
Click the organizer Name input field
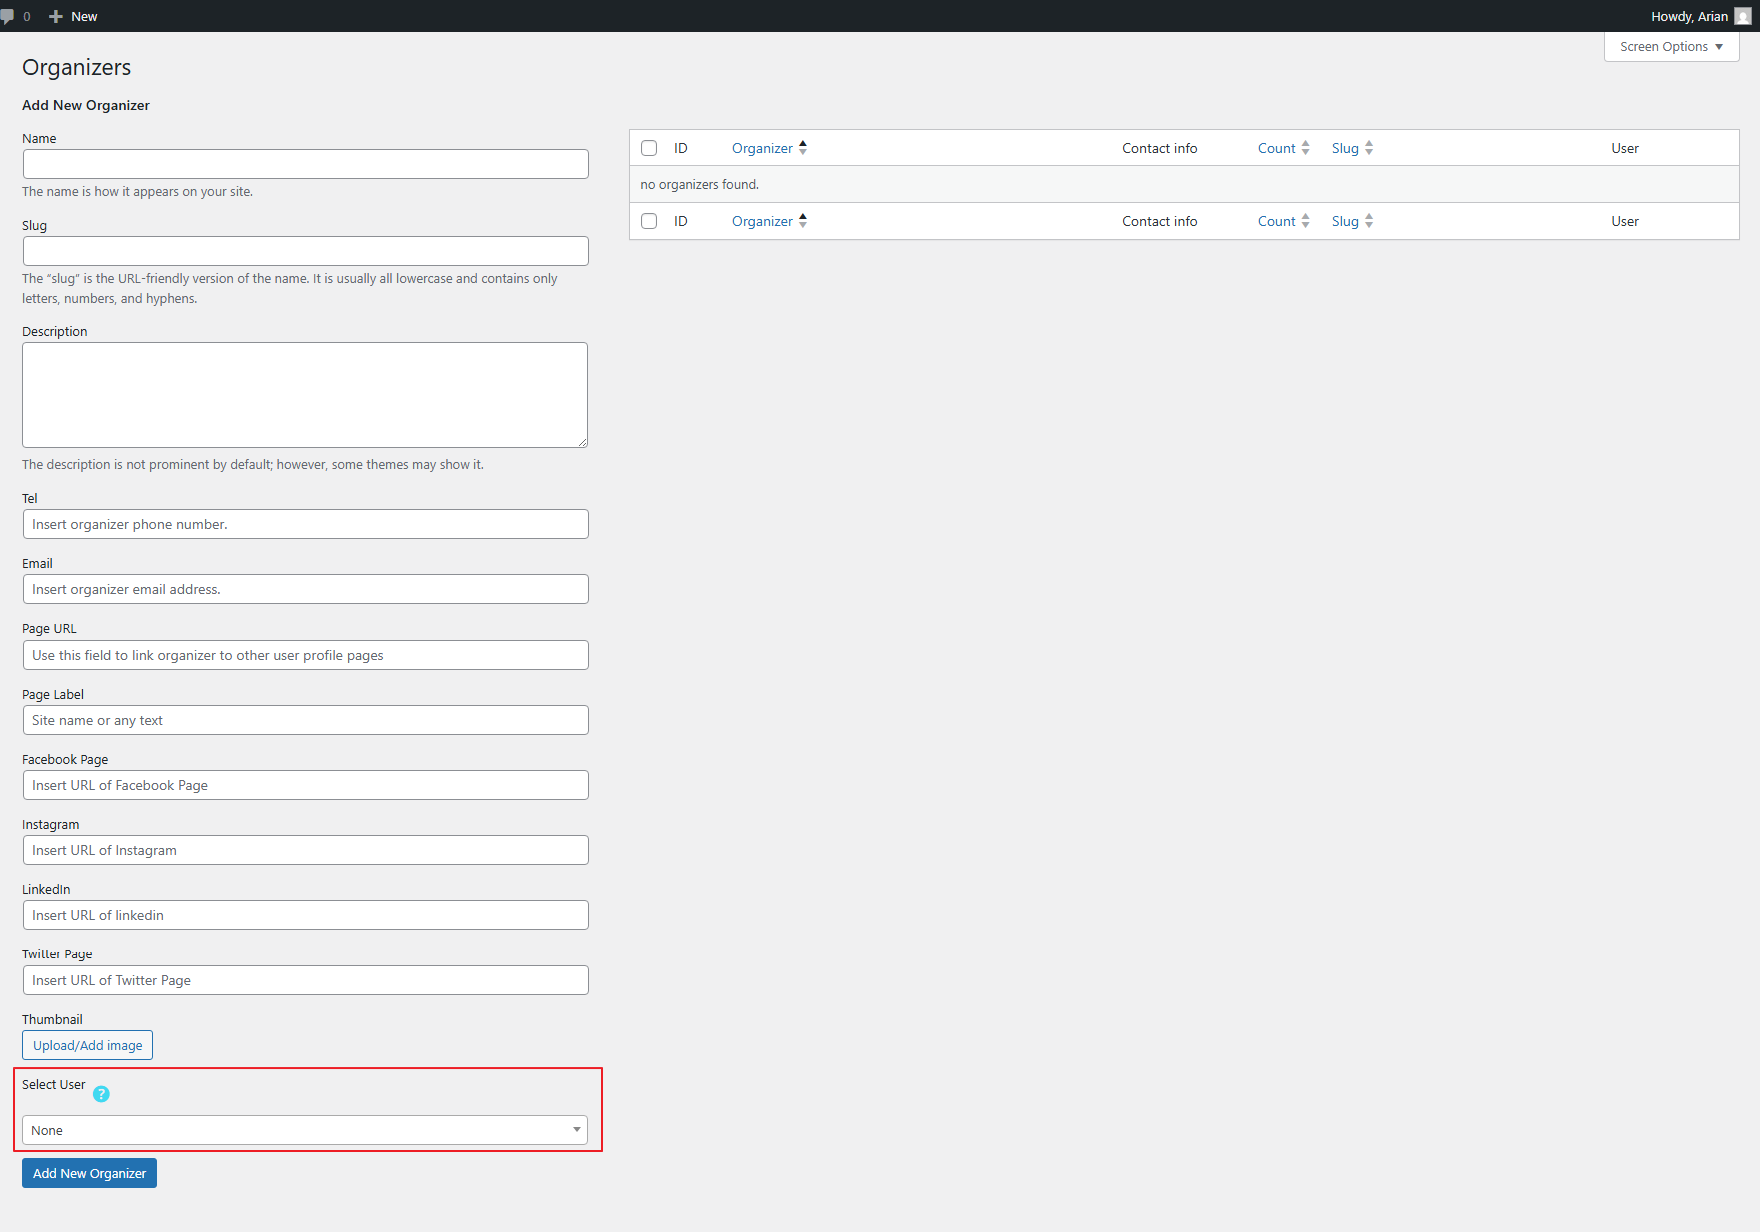click(x=305, y=163)
